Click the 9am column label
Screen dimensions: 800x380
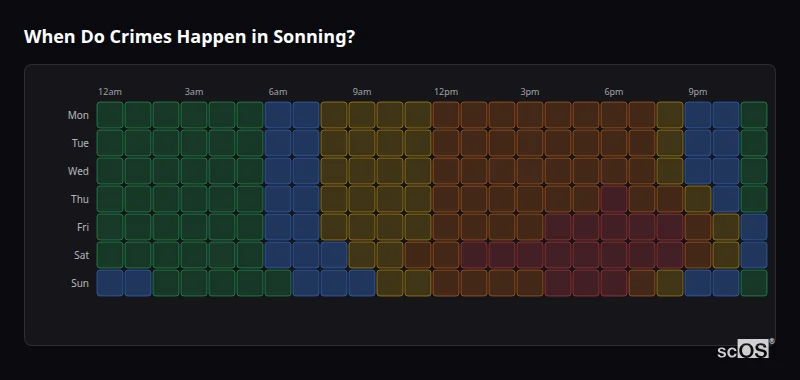[x=362, y=92]
